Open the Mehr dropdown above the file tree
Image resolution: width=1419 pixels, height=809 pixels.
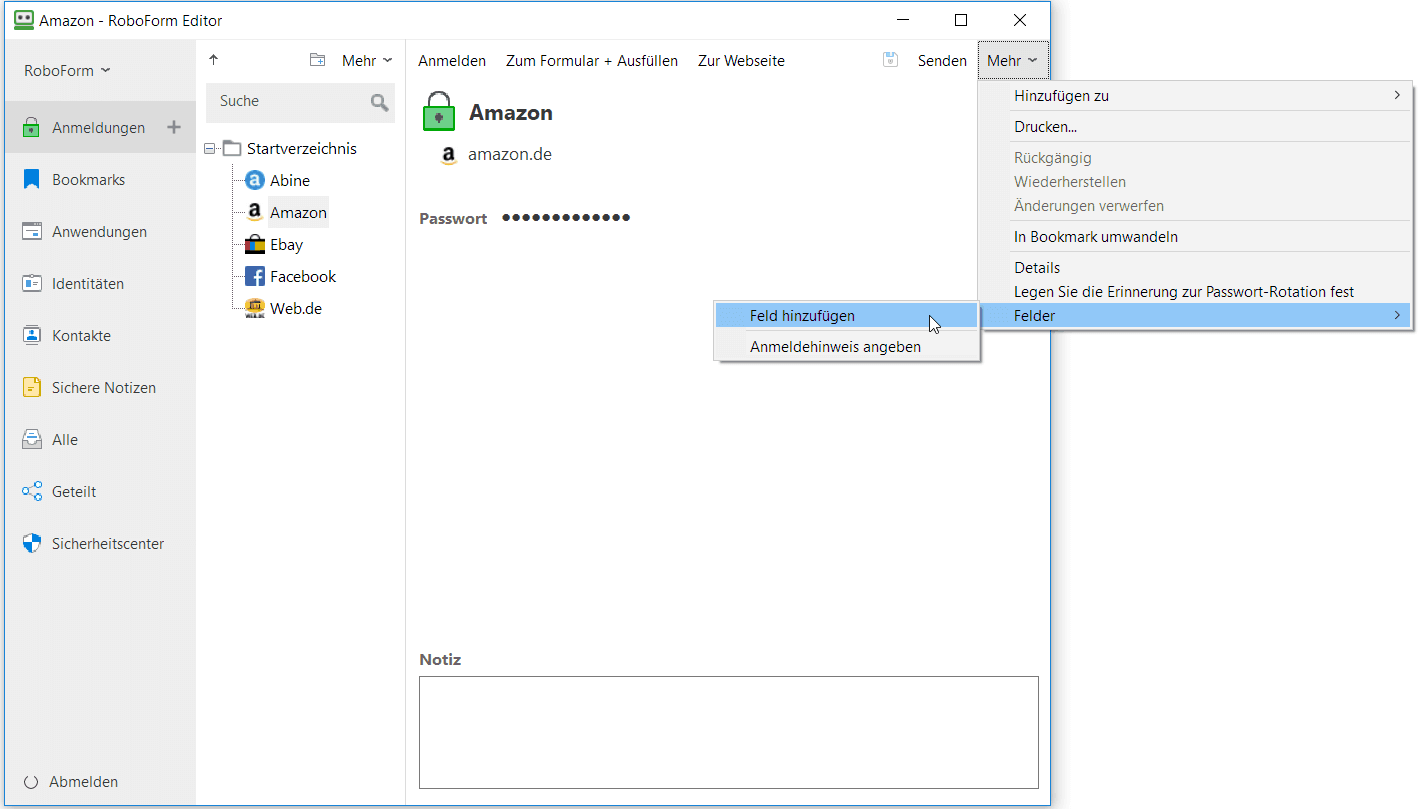coord(367,61)
